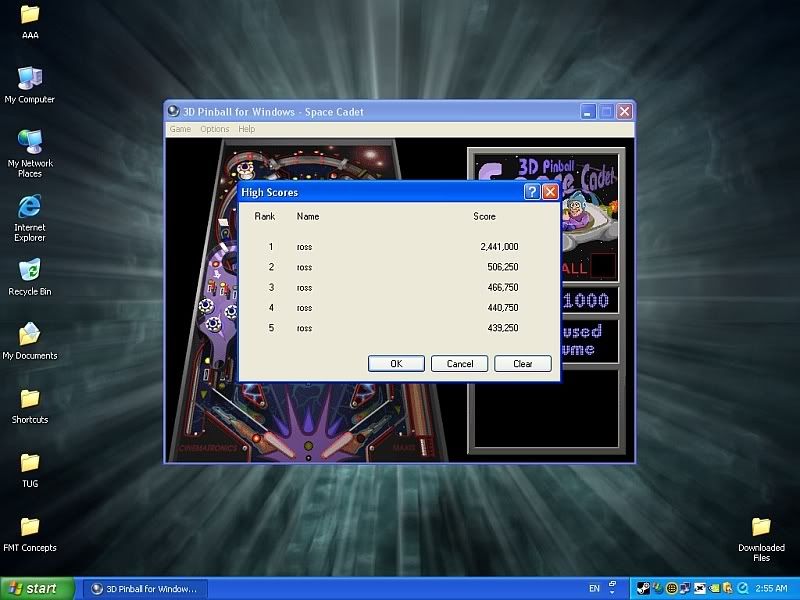Screen dimensions: 800x600
Task: Select the Recycle Bin icon
Action: (30, 278)
